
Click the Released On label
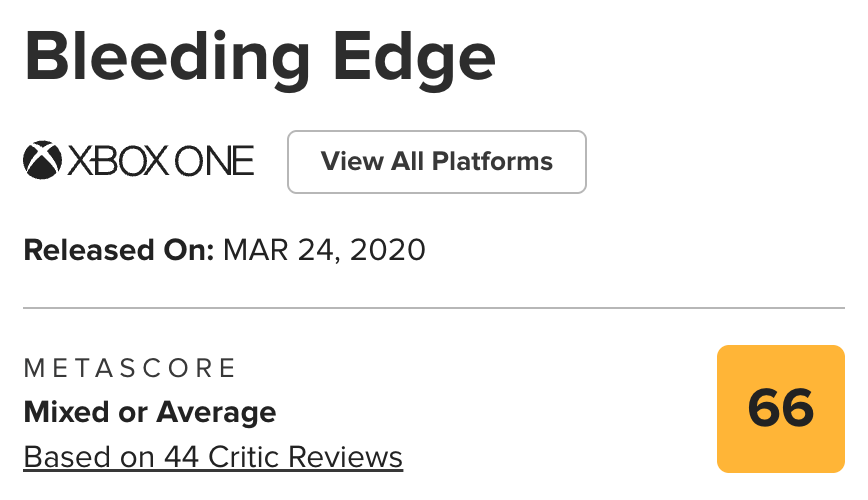119,249
